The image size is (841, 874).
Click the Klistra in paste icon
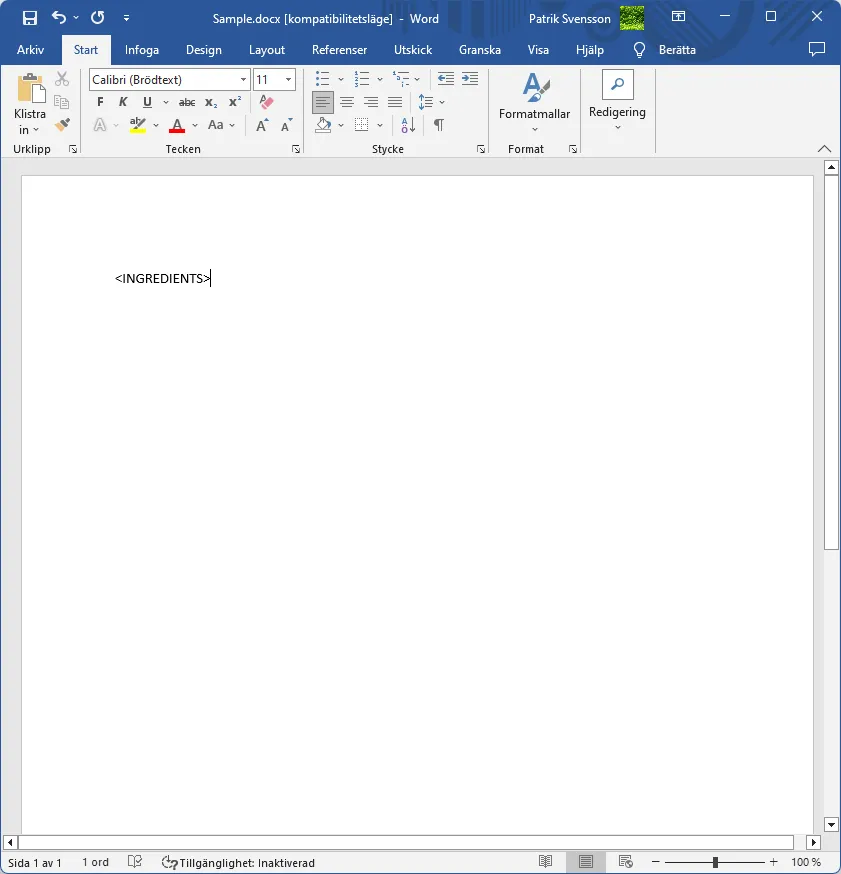pos(31,89)
